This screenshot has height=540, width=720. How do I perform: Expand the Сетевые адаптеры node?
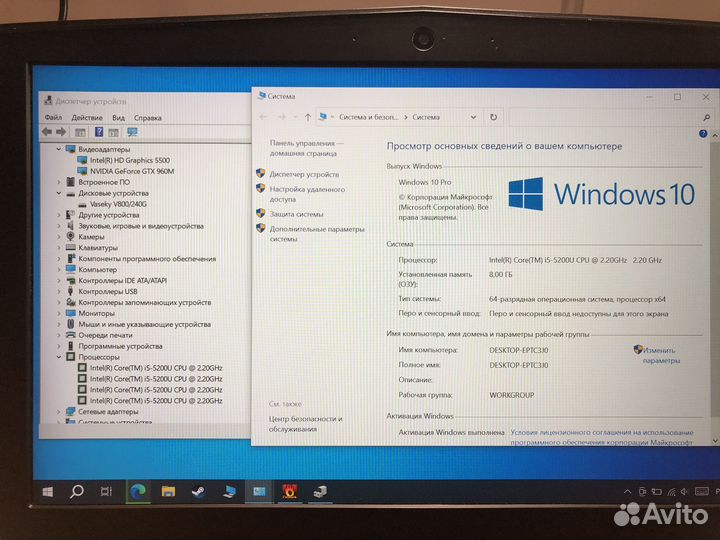point(59,411)
